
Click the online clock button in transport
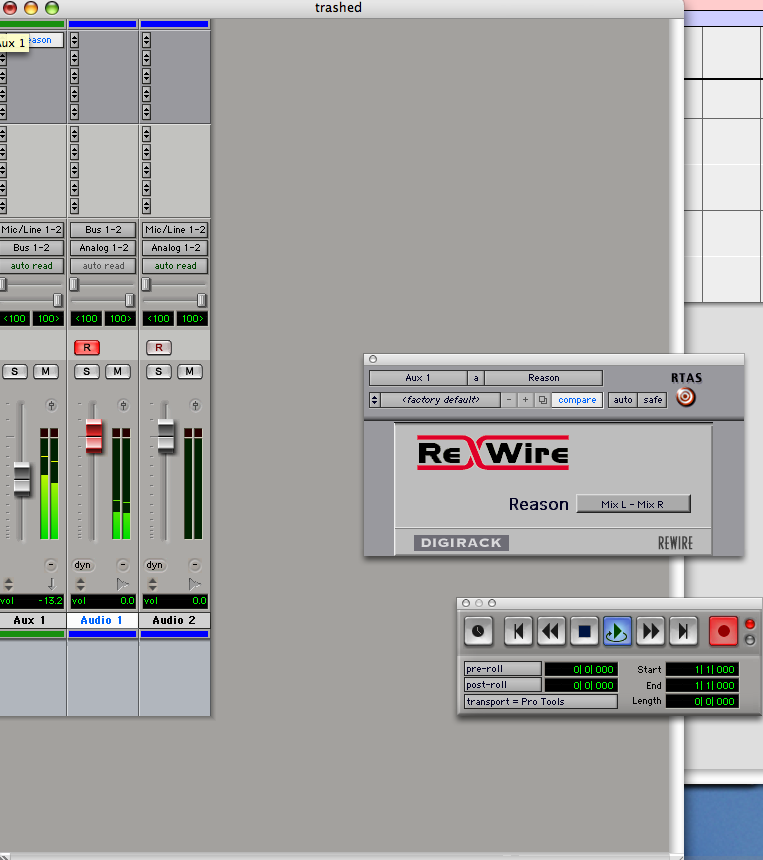[x=479, y=631]
